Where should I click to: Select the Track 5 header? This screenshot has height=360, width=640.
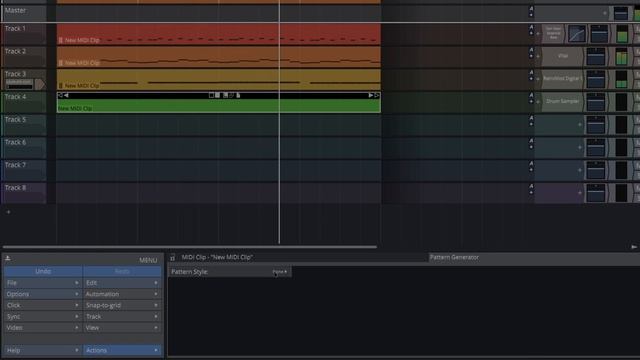coord(24,125)
